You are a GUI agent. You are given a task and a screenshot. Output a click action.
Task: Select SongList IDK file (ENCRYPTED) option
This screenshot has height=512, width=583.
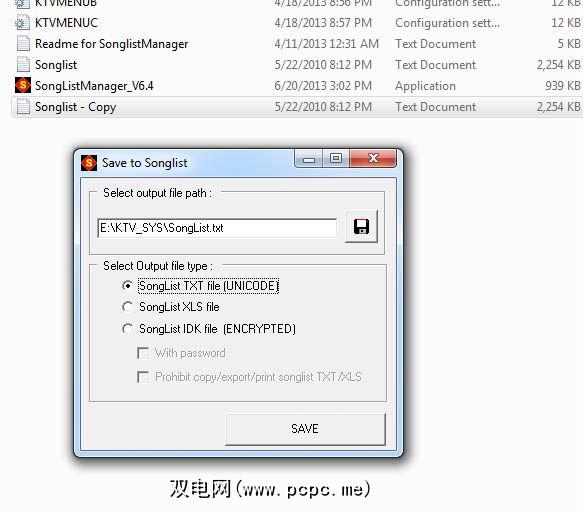pyautogui.click(x=127, y=329)
